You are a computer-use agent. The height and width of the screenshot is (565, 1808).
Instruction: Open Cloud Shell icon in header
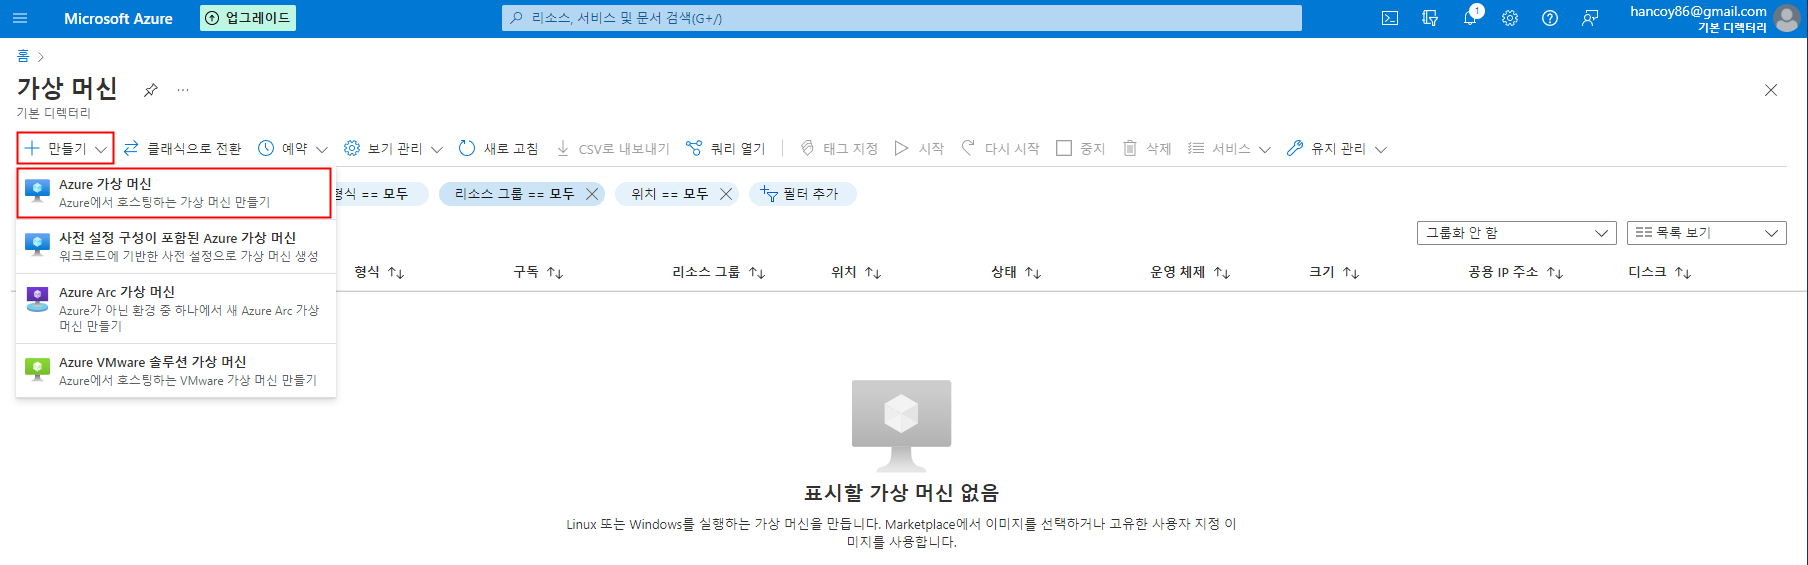[1390, 18]
